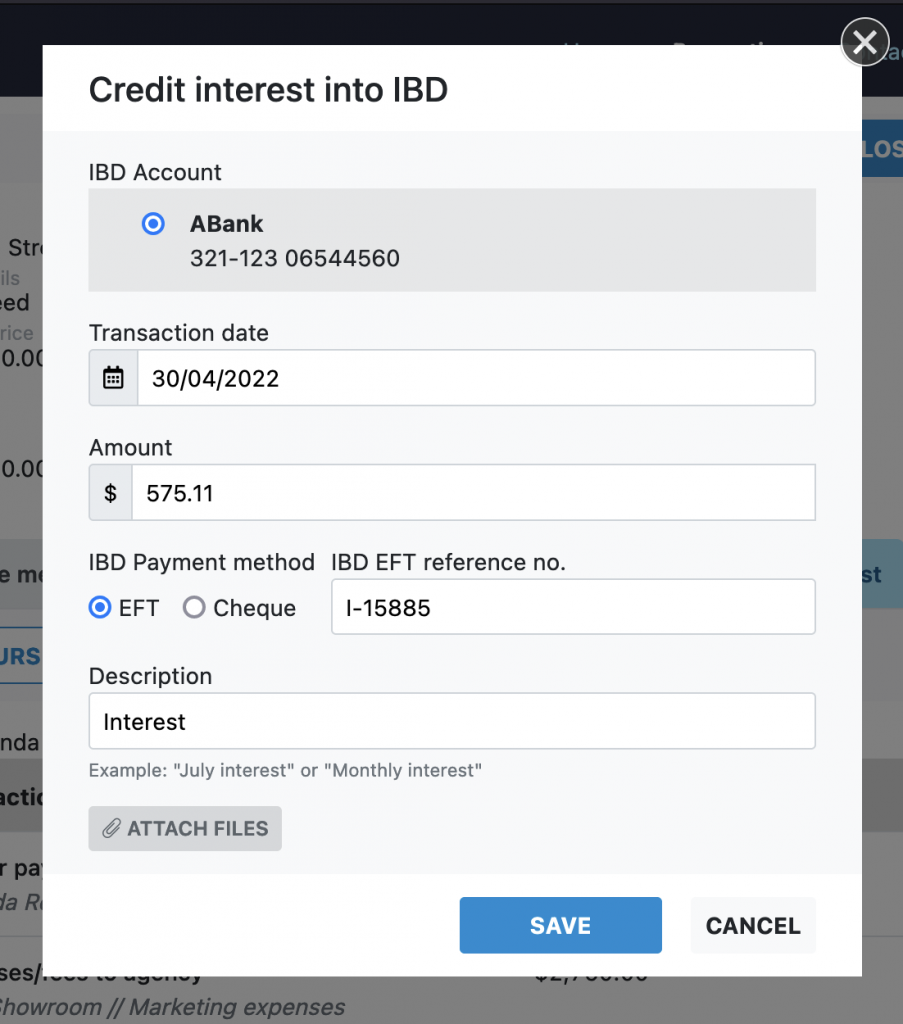903x1024 pixels.
Task: Click the "IBD Account" section label
Action: [155, 172]
